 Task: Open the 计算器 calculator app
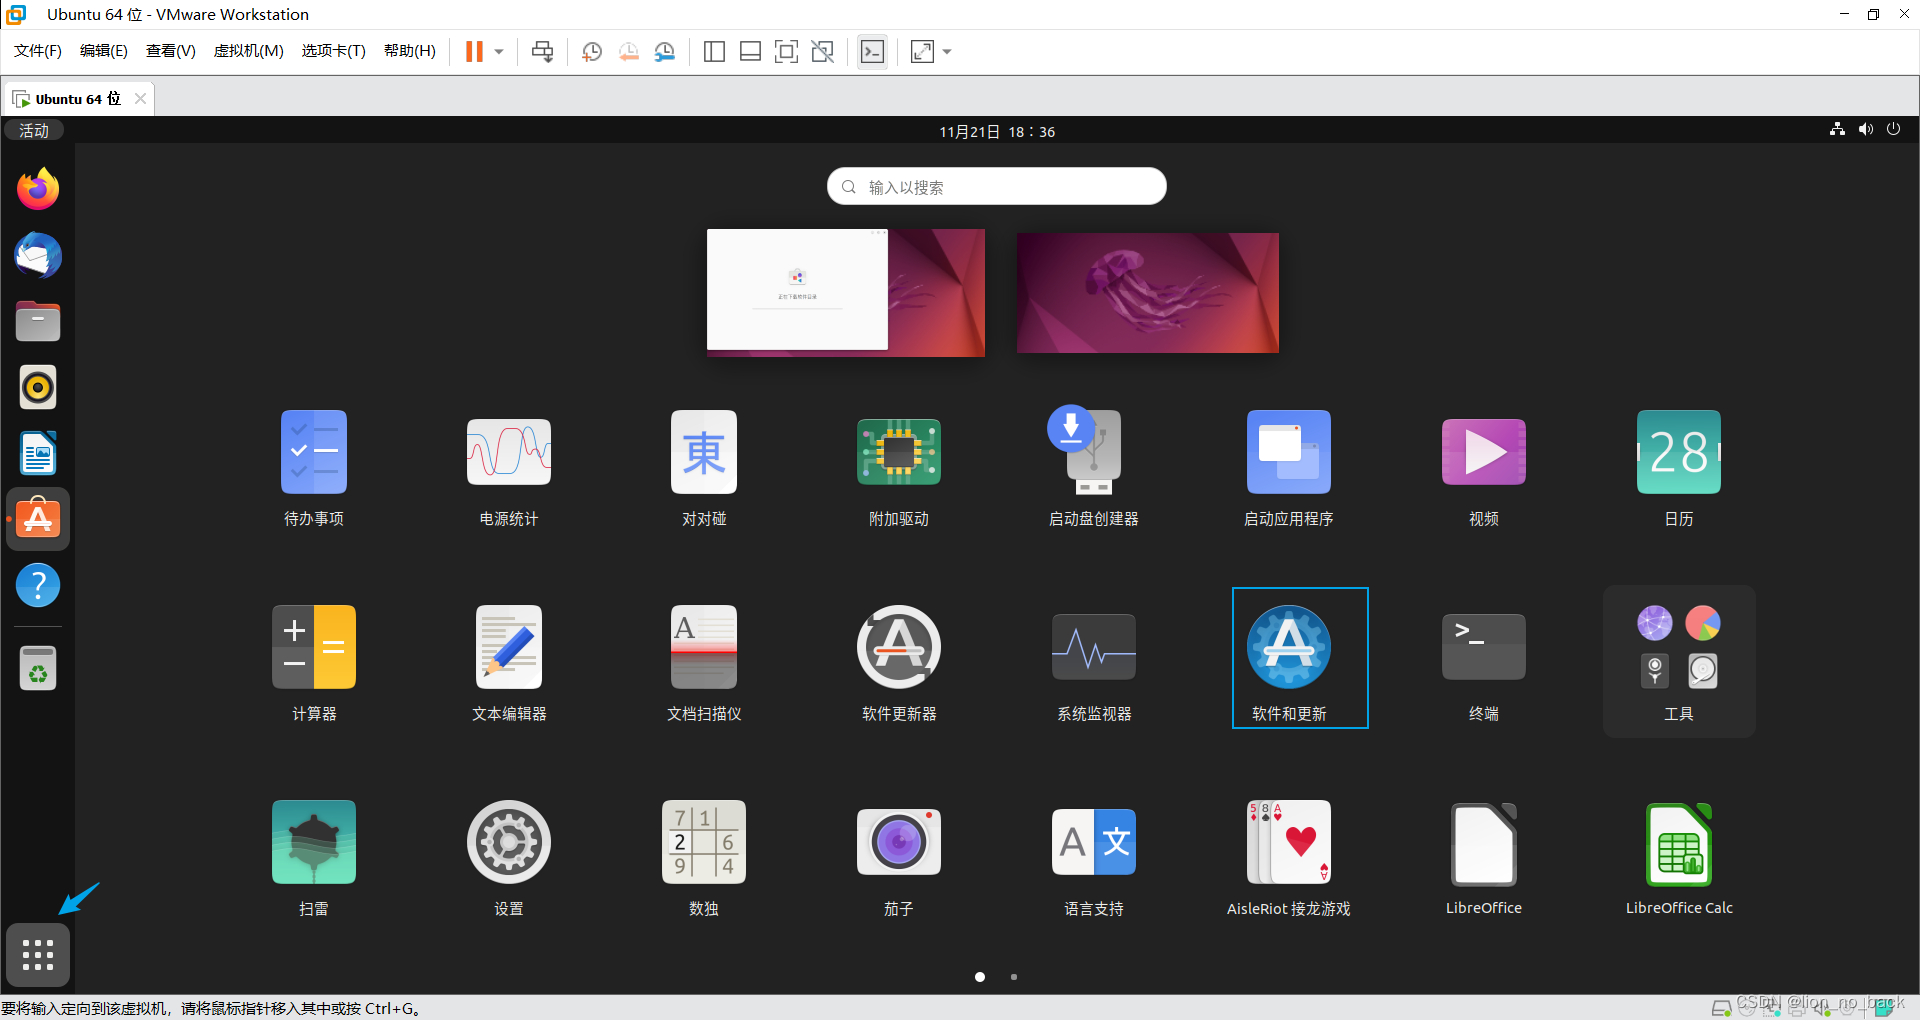pyautogui.click(x=313, y=647)
